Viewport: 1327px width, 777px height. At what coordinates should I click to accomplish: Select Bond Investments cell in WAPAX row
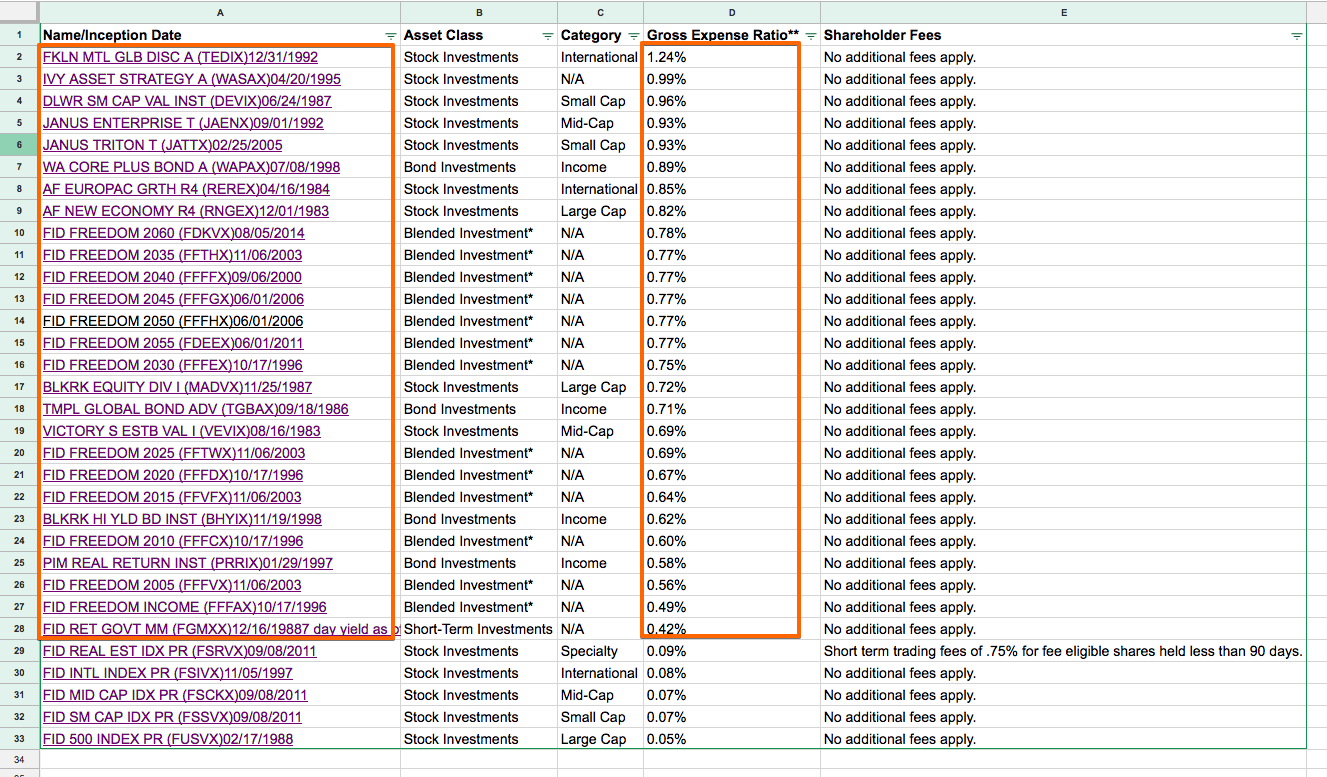click(479, 167)
